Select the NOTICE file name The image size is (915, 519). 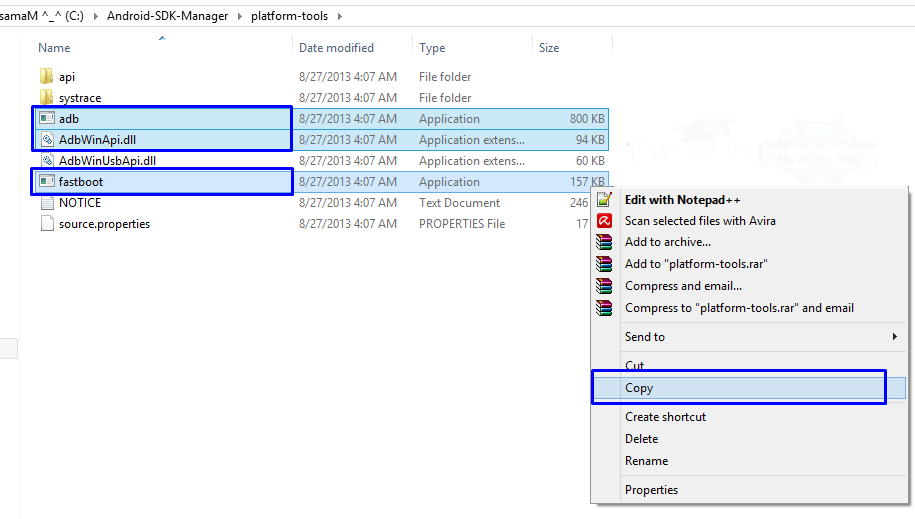pyautogui.click(x=80, y=203)
